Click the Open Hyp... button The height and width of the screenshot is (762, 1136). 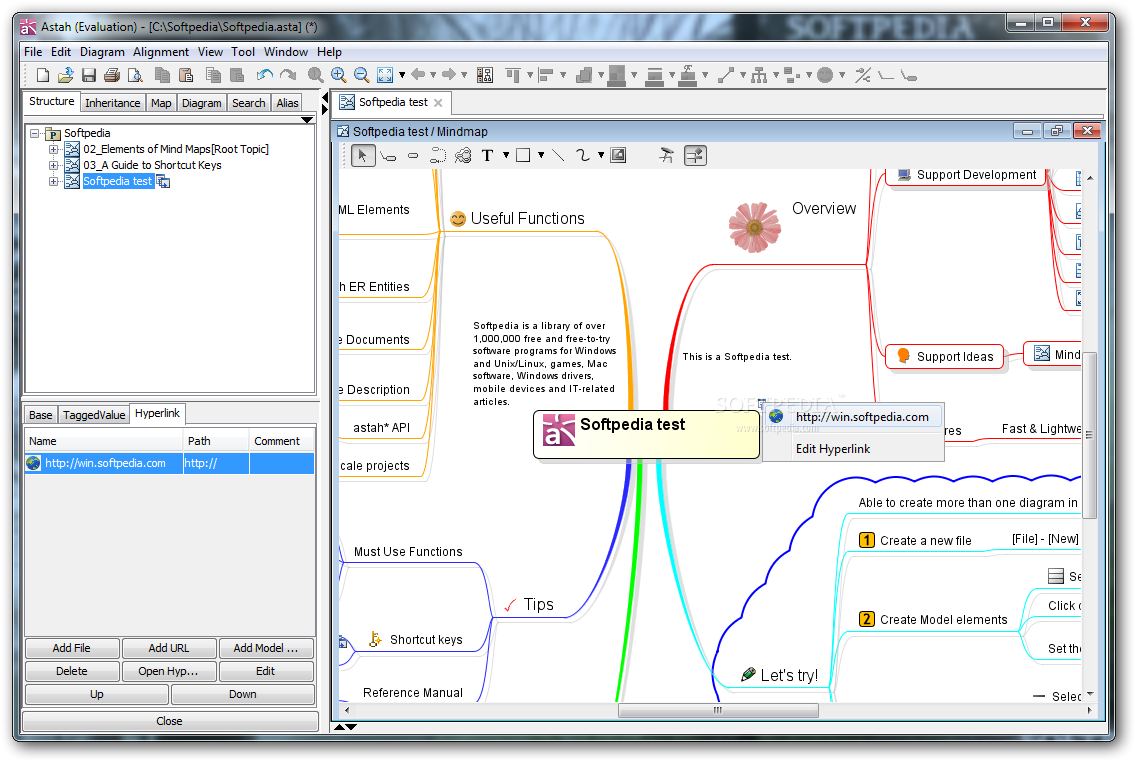169,671
